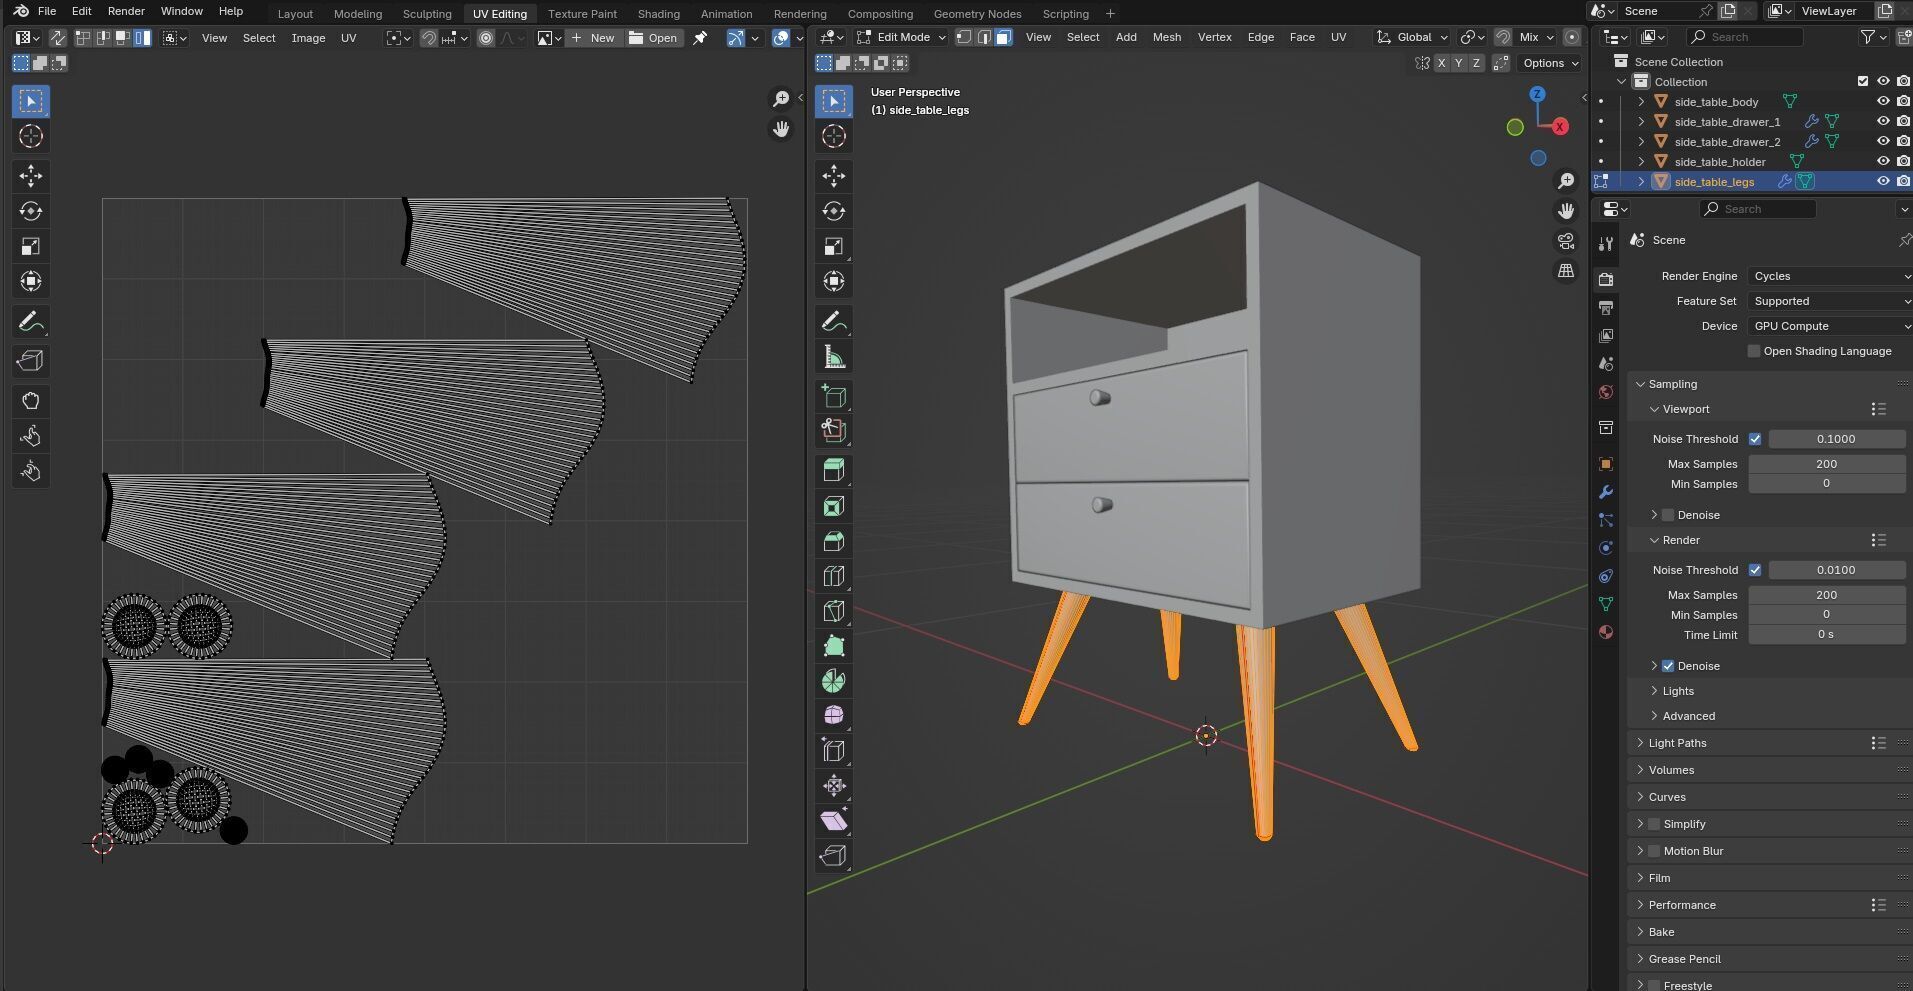Image resolution: width=1913 pixels, height=991 pixels.
Task: Switch to Modeling workspace tab
Action: click(358, 14)
